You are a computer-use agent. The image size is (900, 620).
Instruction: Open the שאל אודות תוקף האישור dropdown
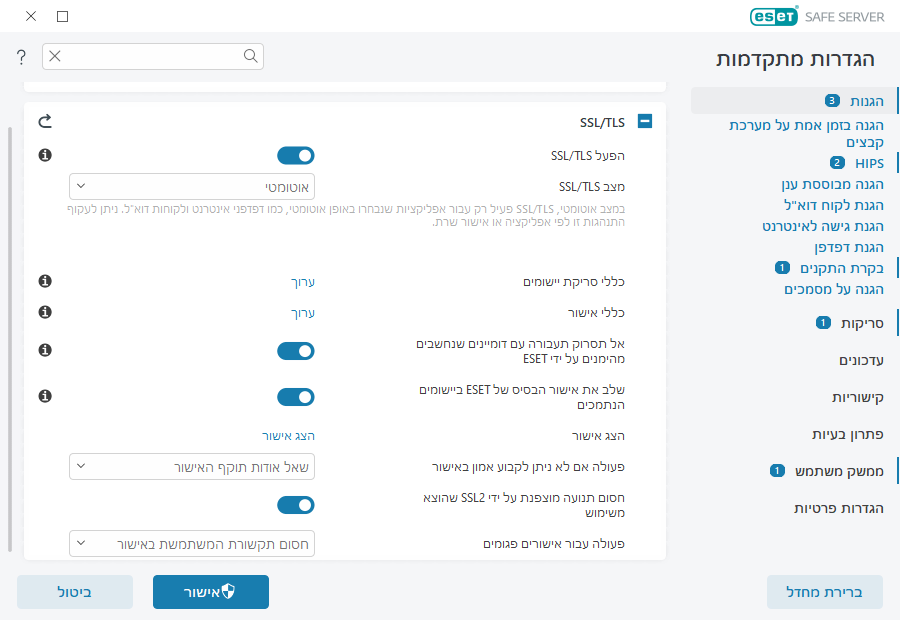coord(192,466)
